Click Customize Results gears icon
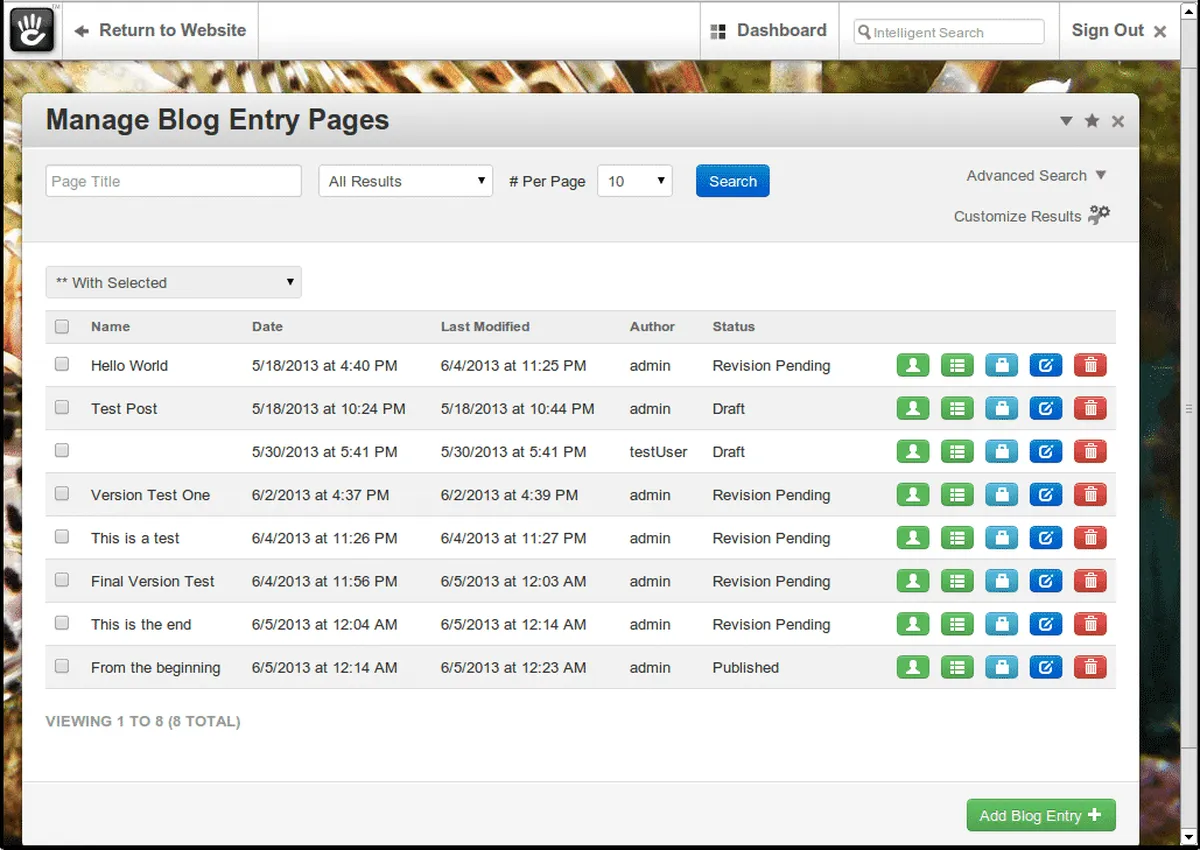 (x=1099, y=215)
